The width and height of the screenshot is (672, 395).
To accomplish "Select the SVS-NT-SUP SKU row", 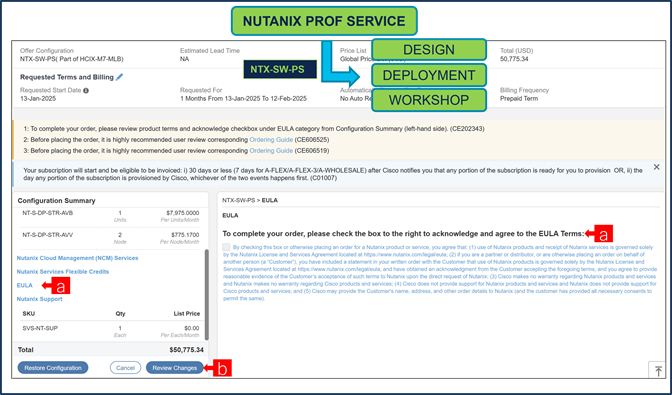I will 111,332.
